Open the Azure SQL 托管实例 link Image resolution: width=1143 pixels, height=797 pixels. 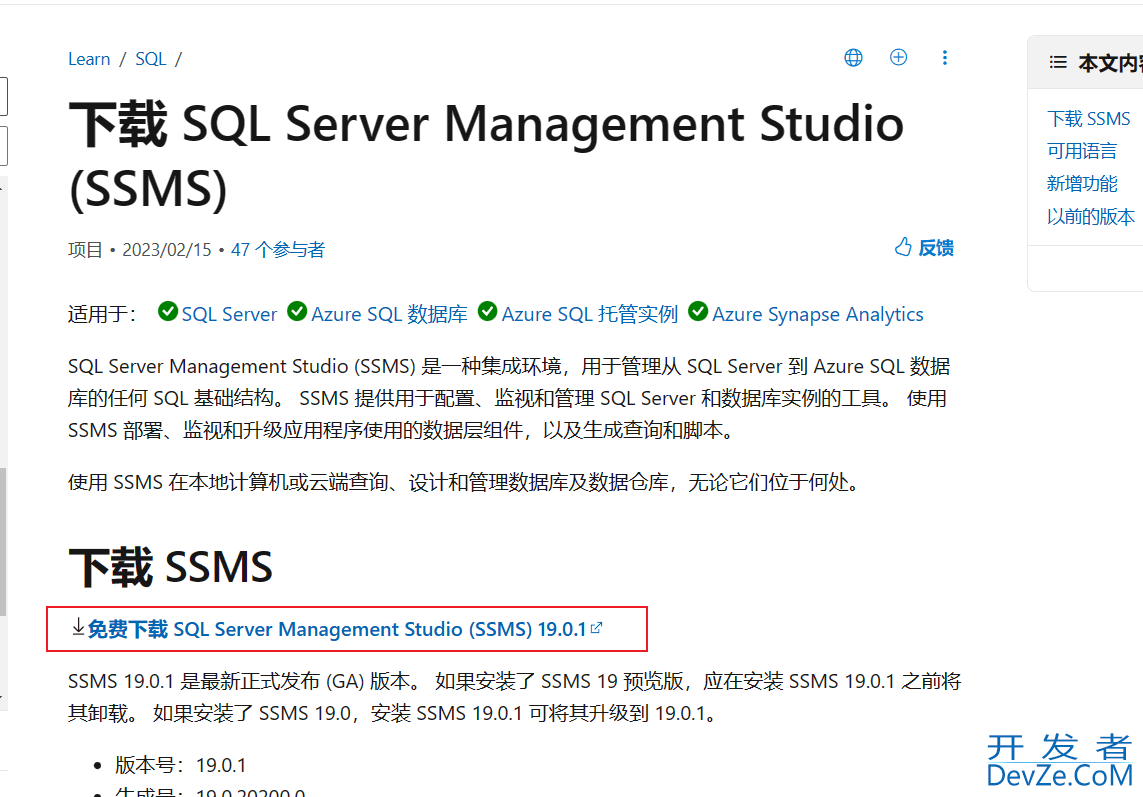(590, 314)
